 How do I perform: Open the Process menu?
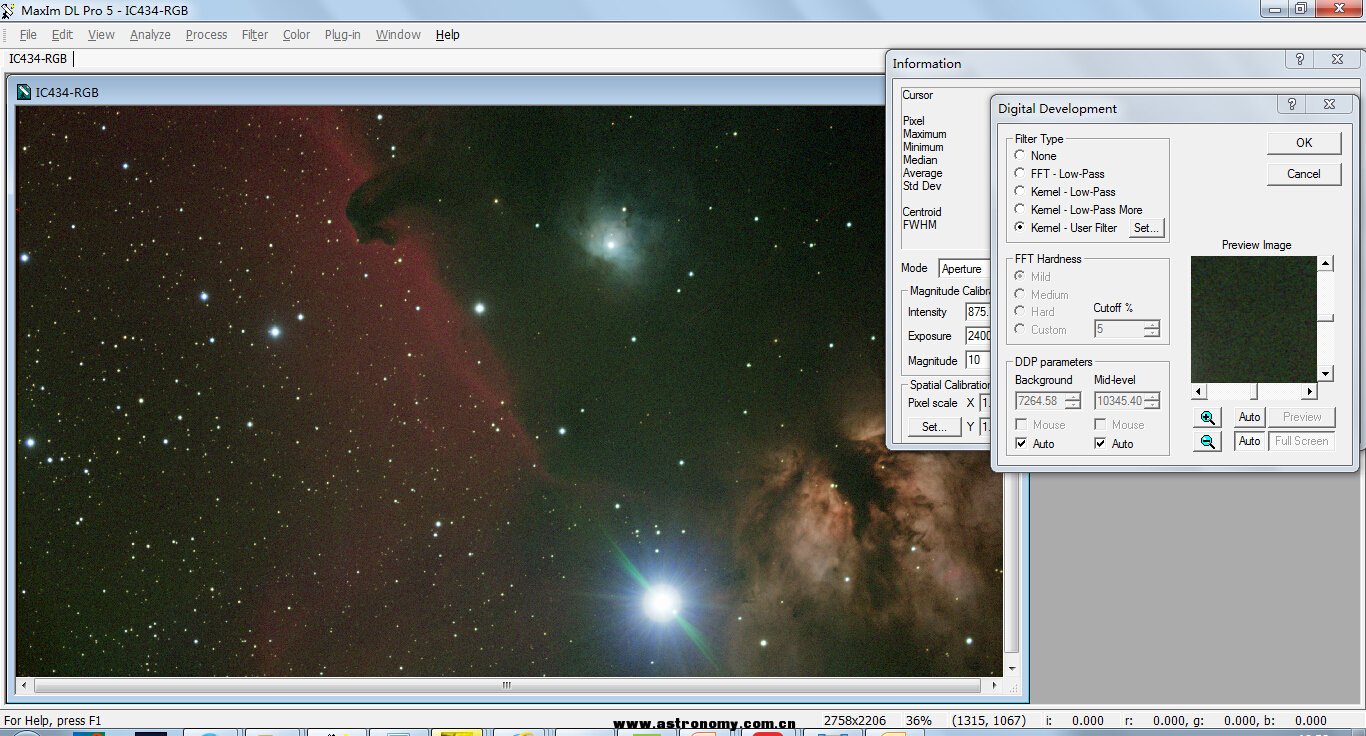click(x=206, y=35)
